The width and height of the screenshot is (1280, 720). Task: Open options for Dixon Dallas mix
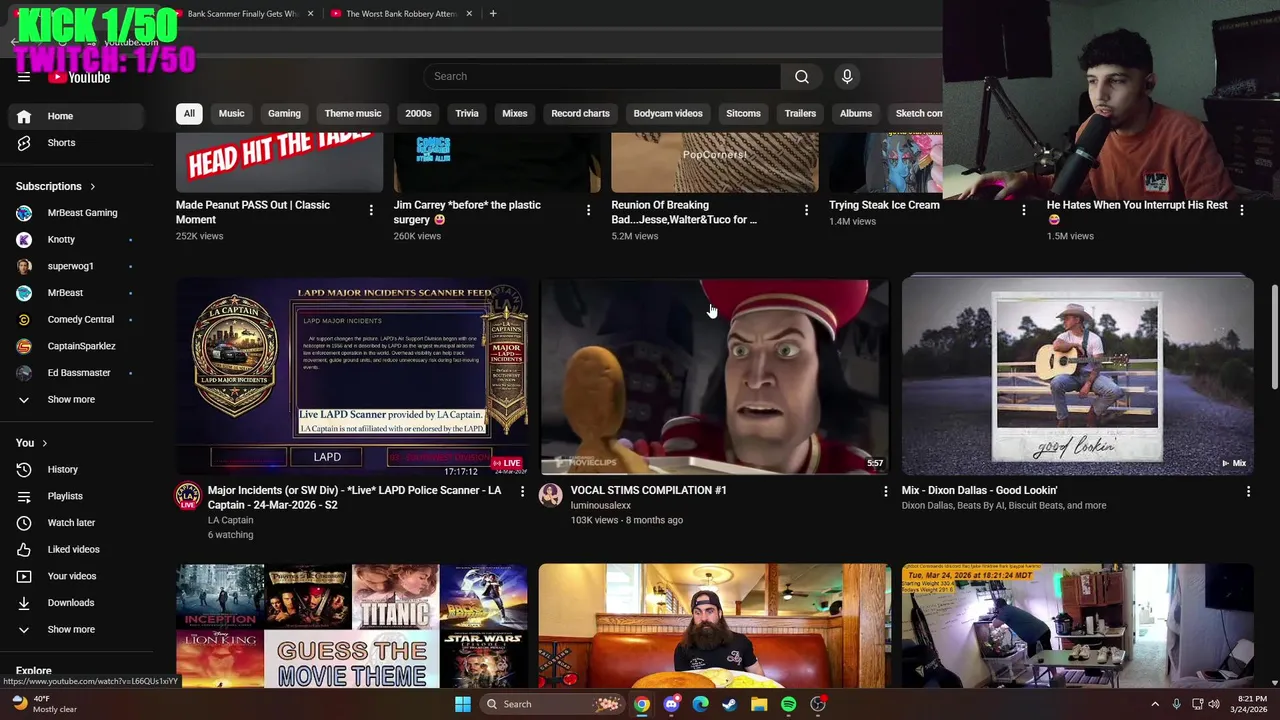point(1248,491)
